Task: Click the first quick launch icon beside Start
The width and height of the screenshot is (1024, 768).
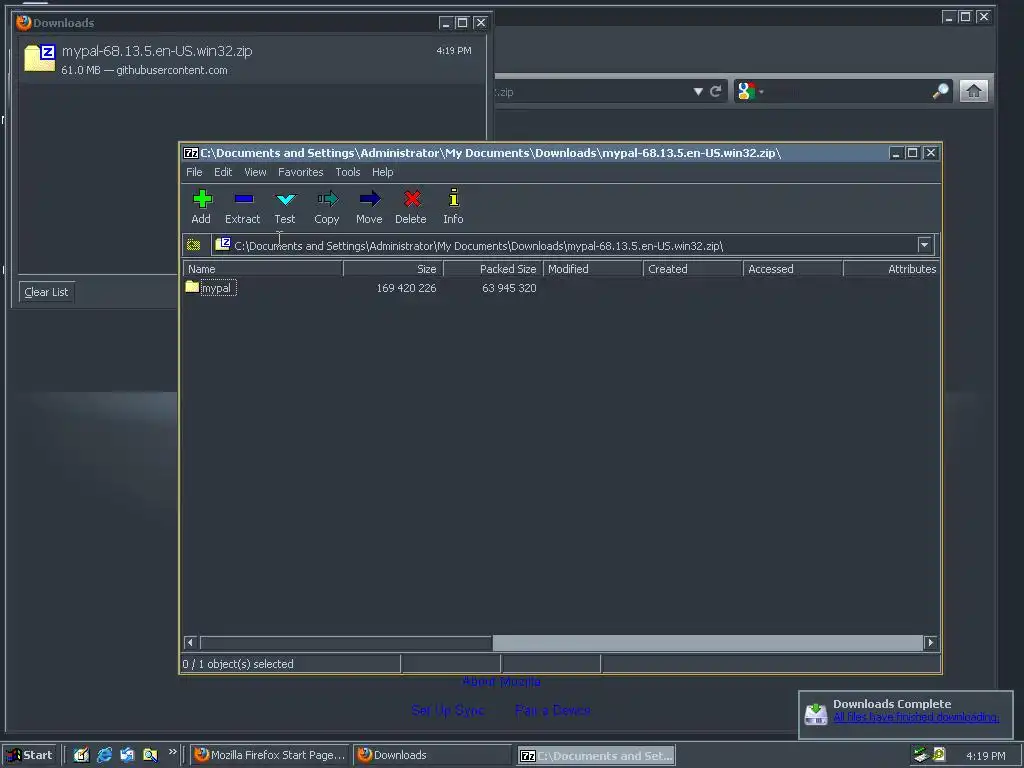Action: [81, 755]
